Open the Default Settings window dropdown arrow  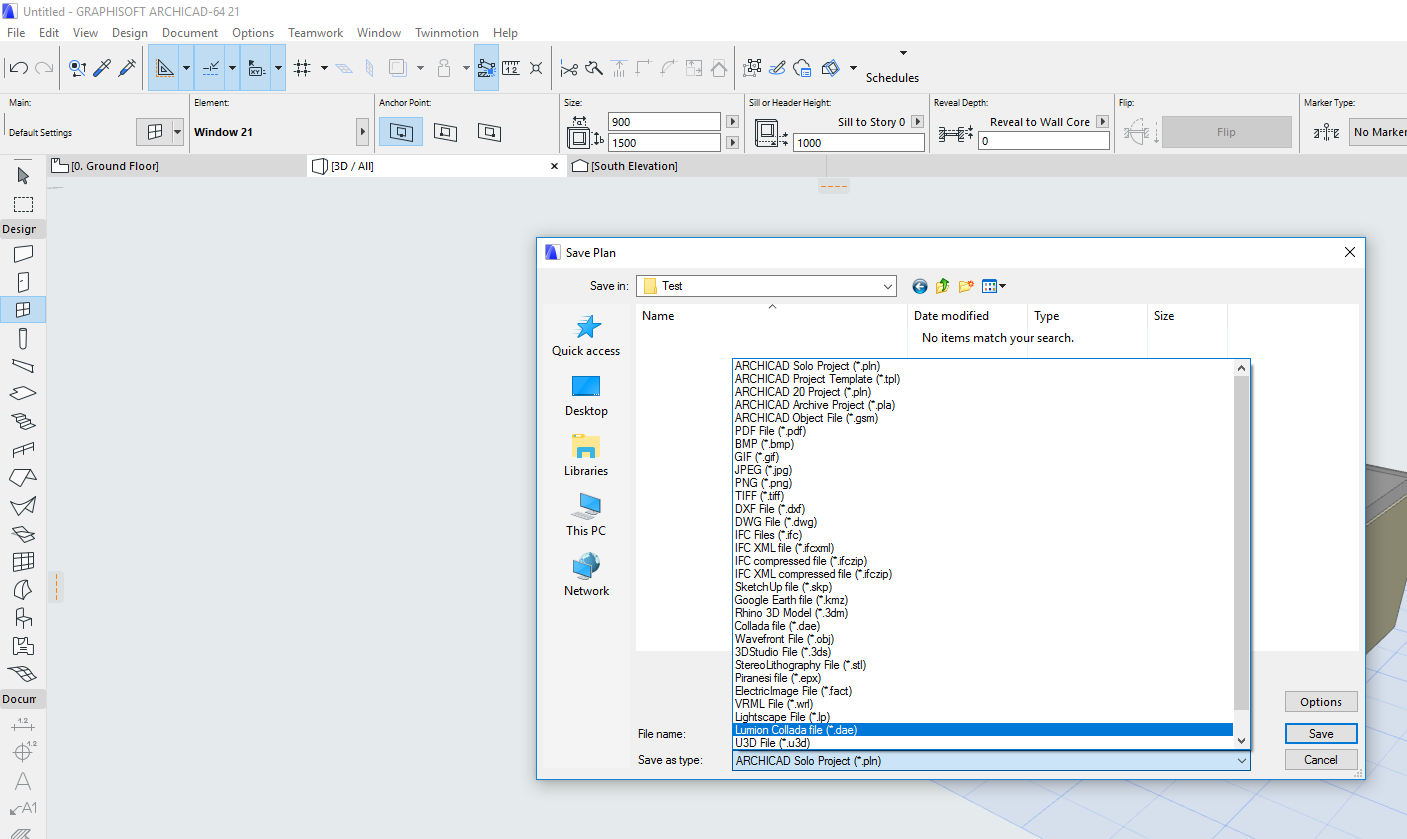click(178, 132)
